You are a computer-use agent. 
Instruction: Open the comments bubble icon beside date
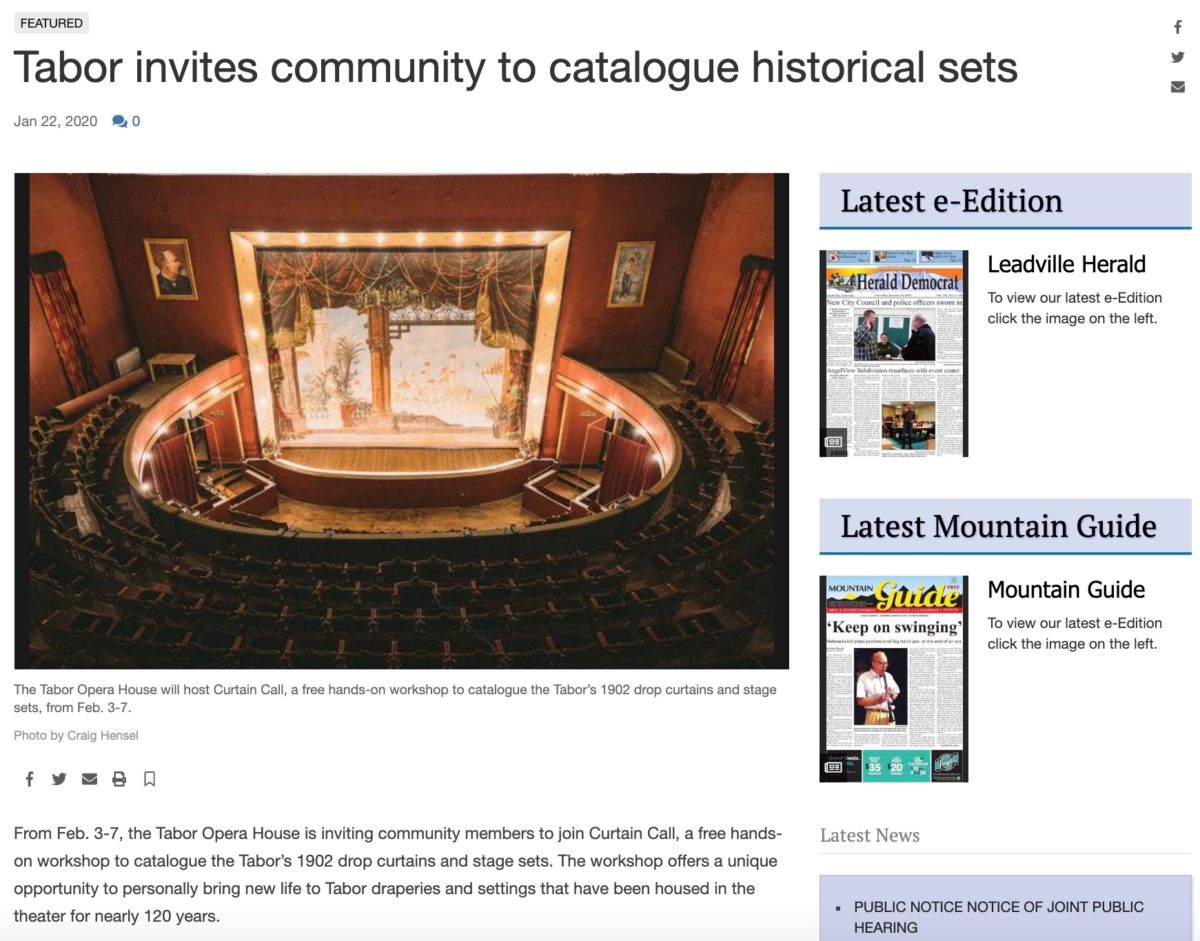(120, 122)
